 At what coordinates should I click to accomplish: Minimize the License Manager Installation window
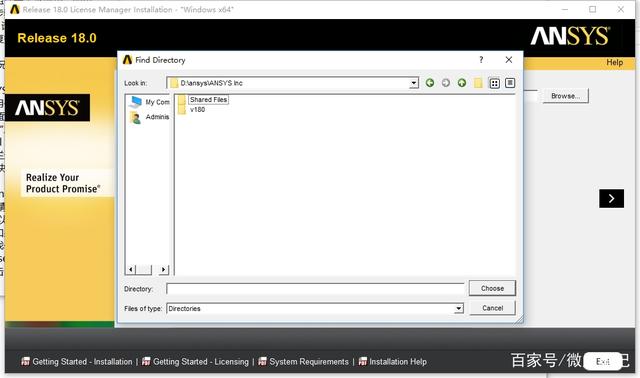(565, 9)
